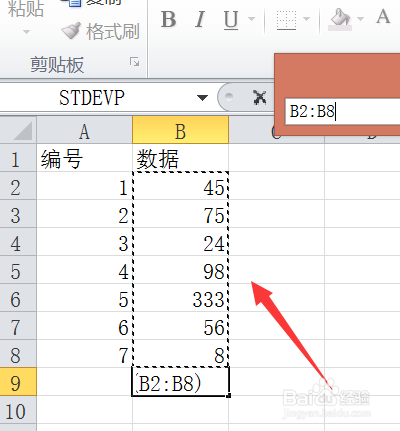Click cell A2 containing 1
Screen dimensions: 400x431
(x=84, y=186)
